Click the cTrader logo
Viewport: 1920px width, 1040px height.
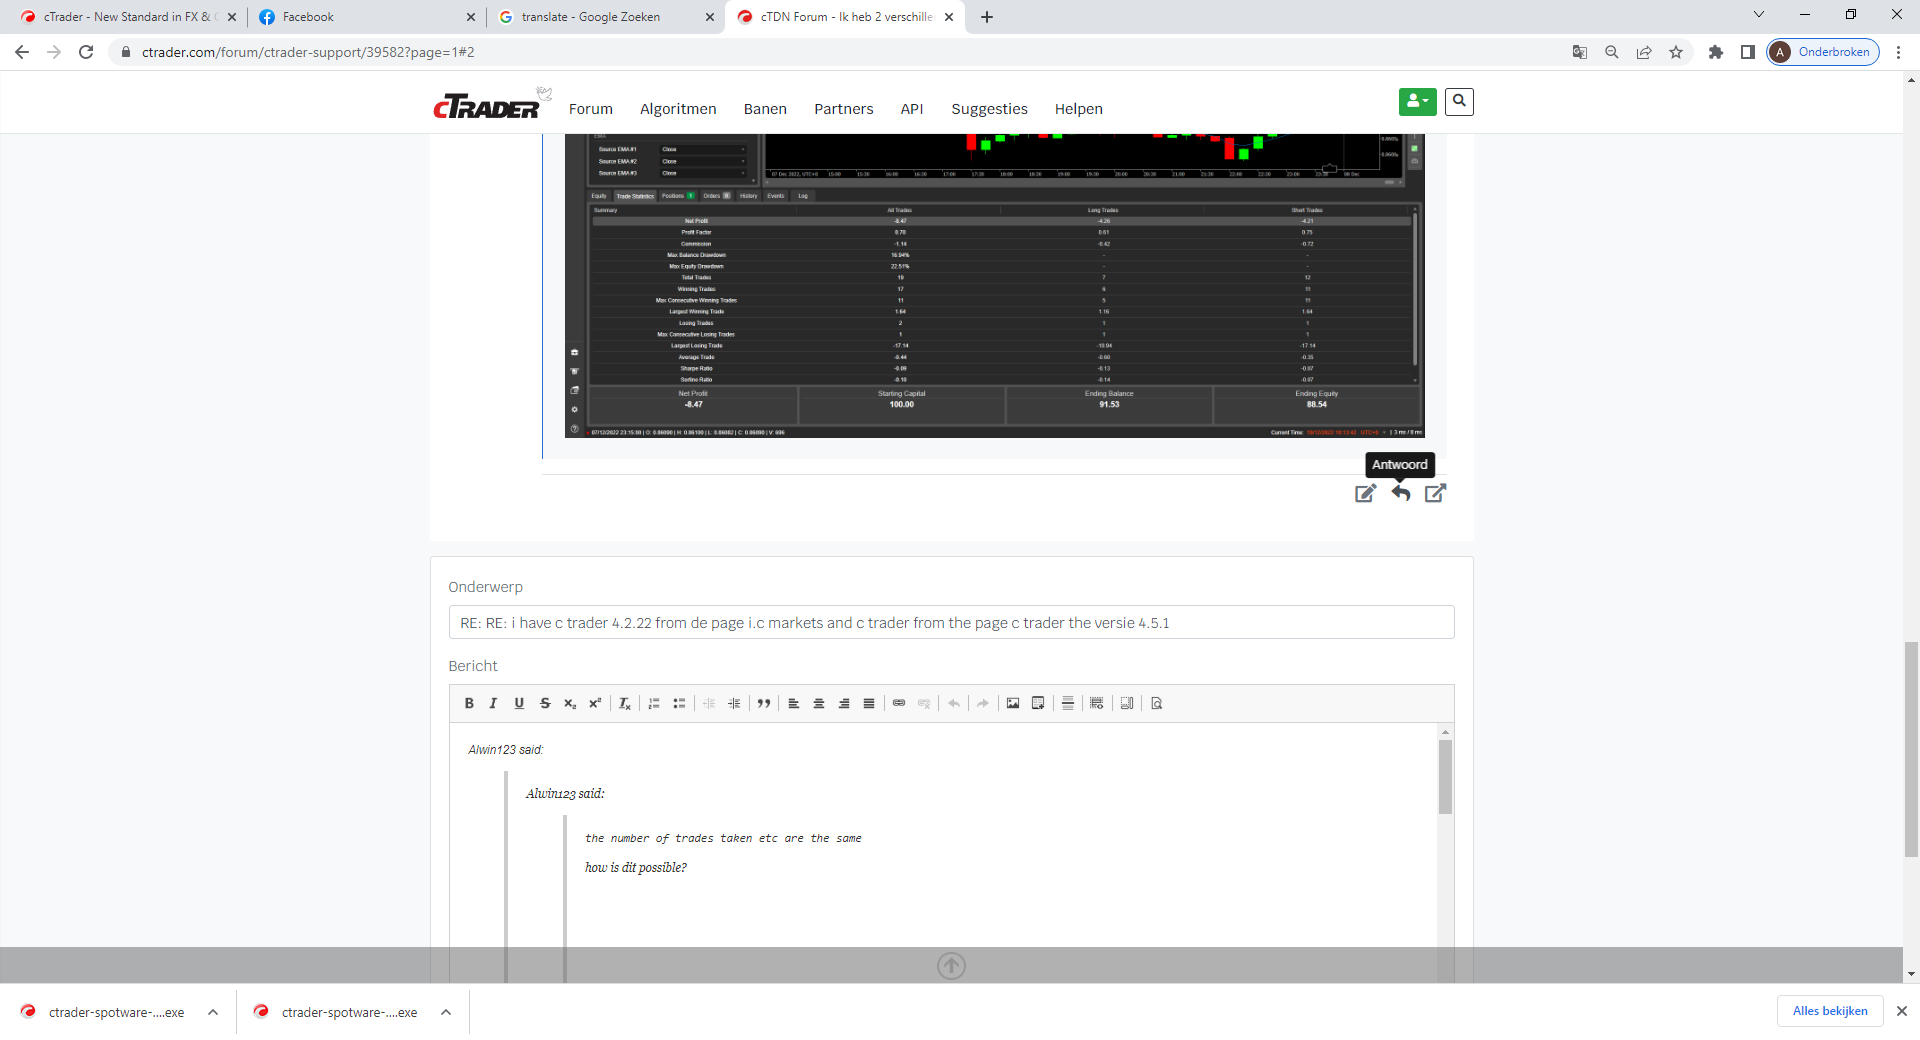[489, 106]
